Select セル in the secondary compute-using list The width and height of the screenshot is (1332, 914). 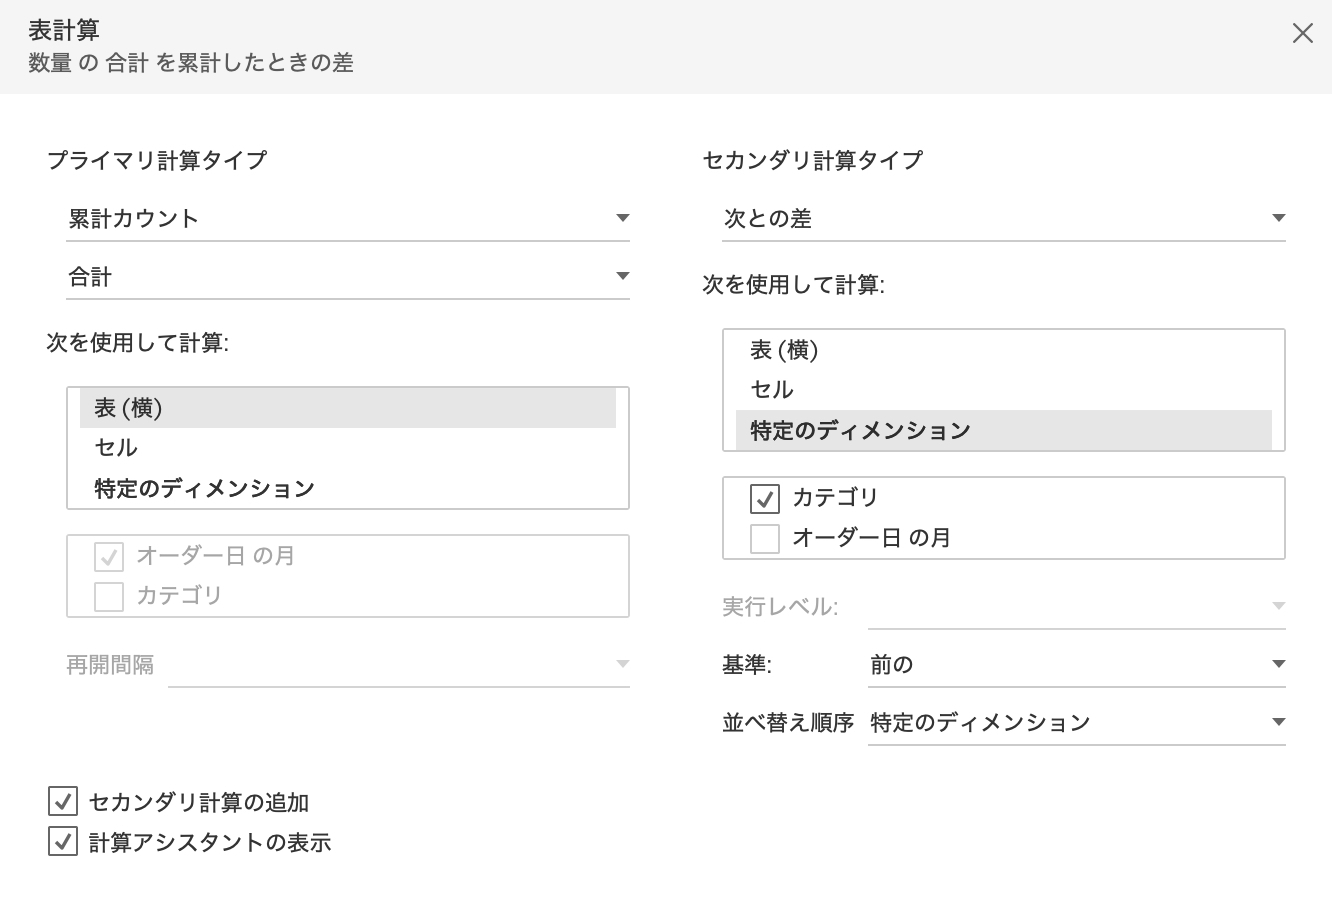(1003, 390)
